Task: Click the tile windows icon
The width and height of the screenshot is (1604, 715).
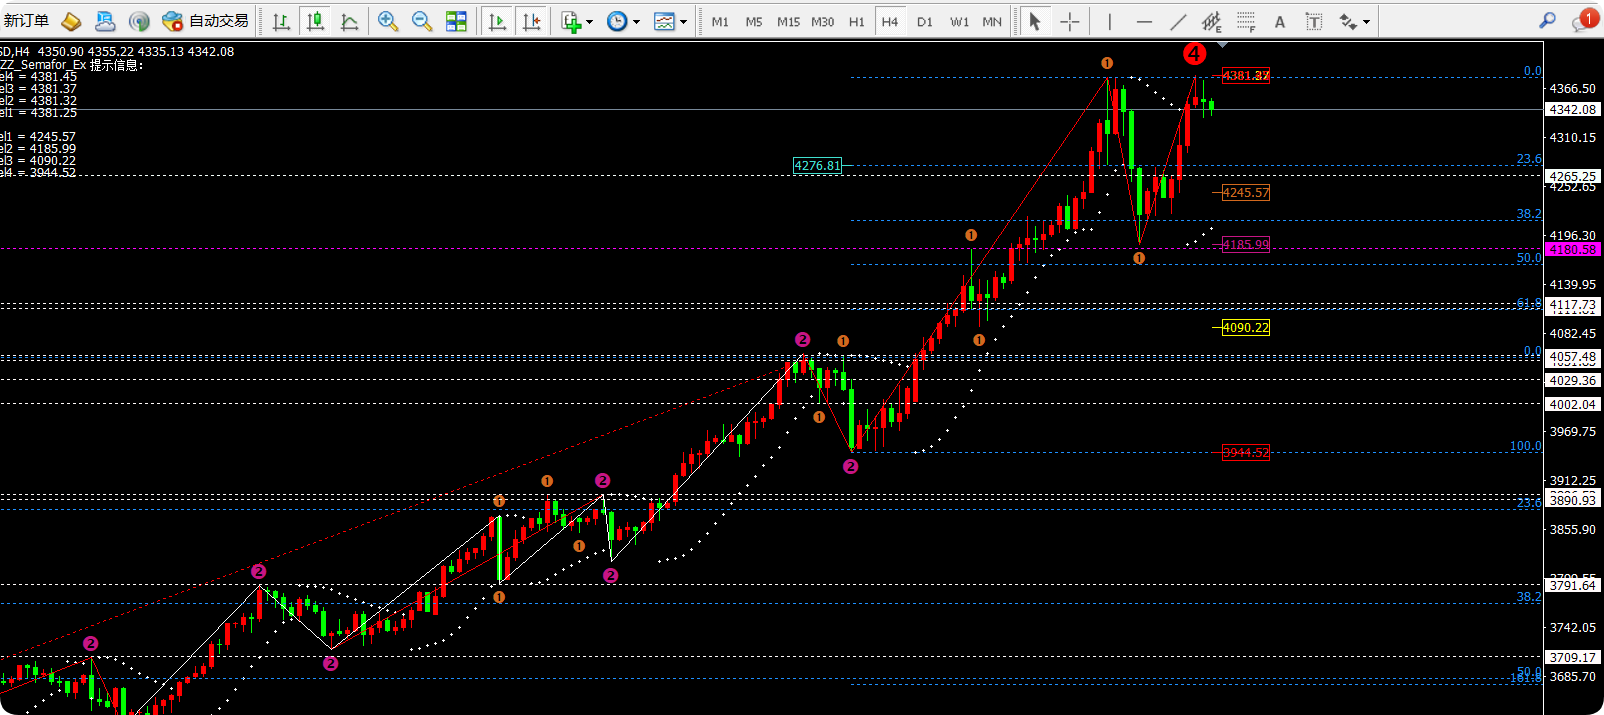Action: click(456, 21)
